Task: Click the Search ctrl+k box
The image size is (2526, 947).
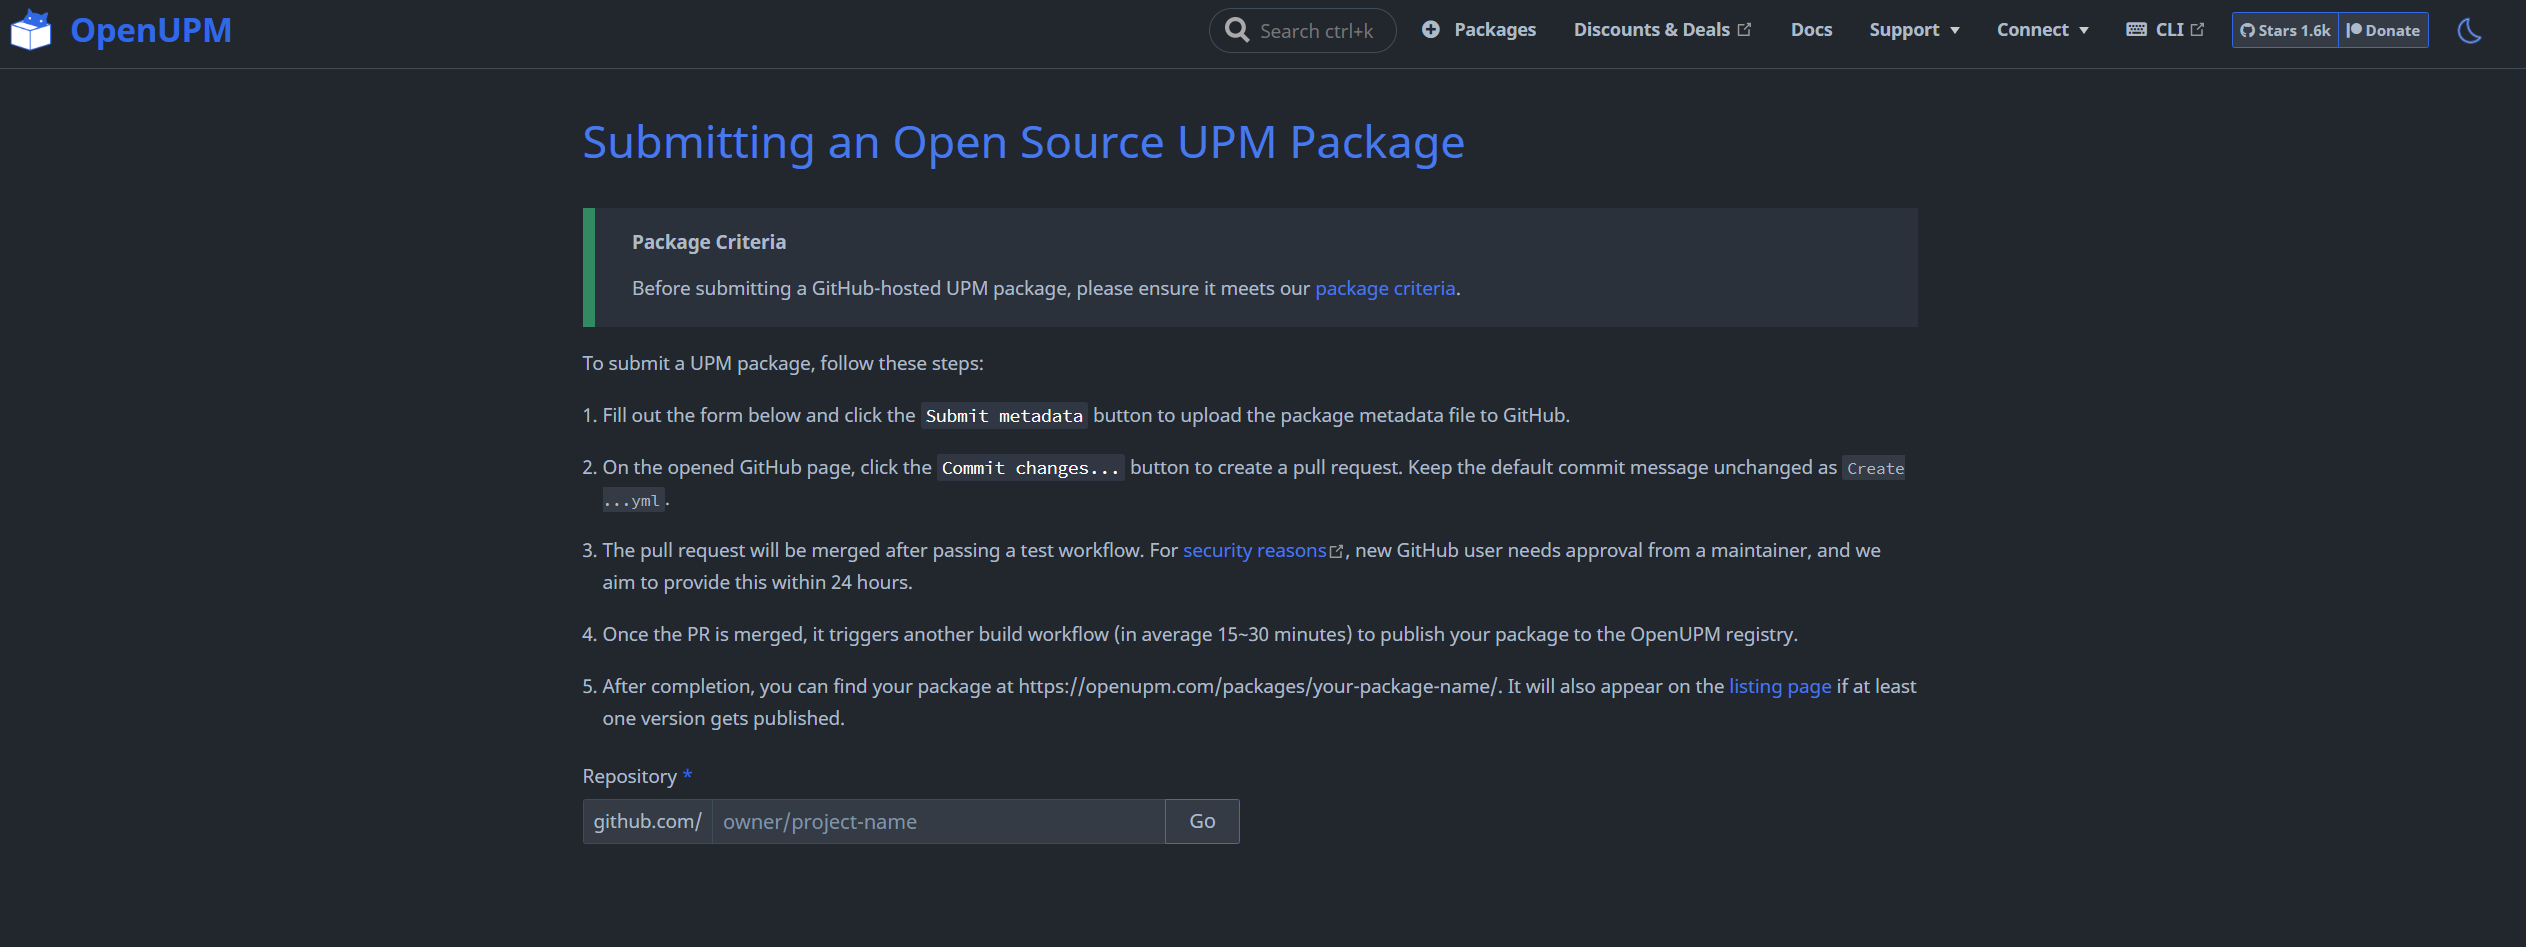Action: click(1315, 31)
